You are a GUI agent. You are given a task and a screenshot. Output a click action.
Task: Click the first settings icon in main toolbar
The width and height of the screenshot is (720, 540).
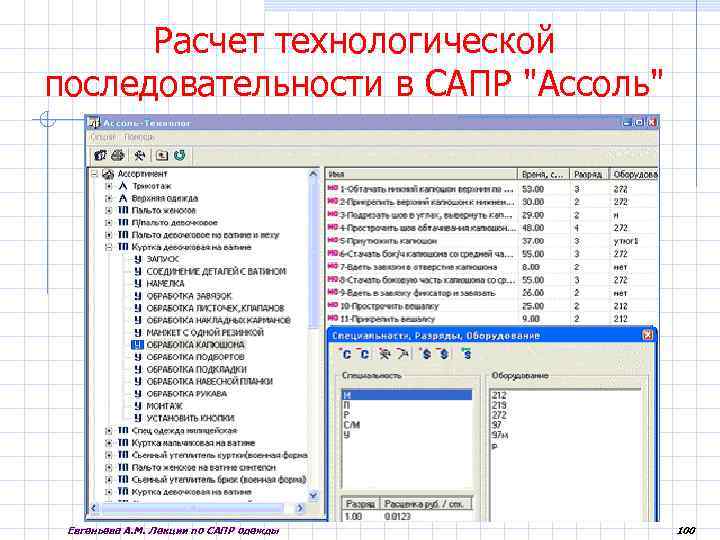coord(100,155)
